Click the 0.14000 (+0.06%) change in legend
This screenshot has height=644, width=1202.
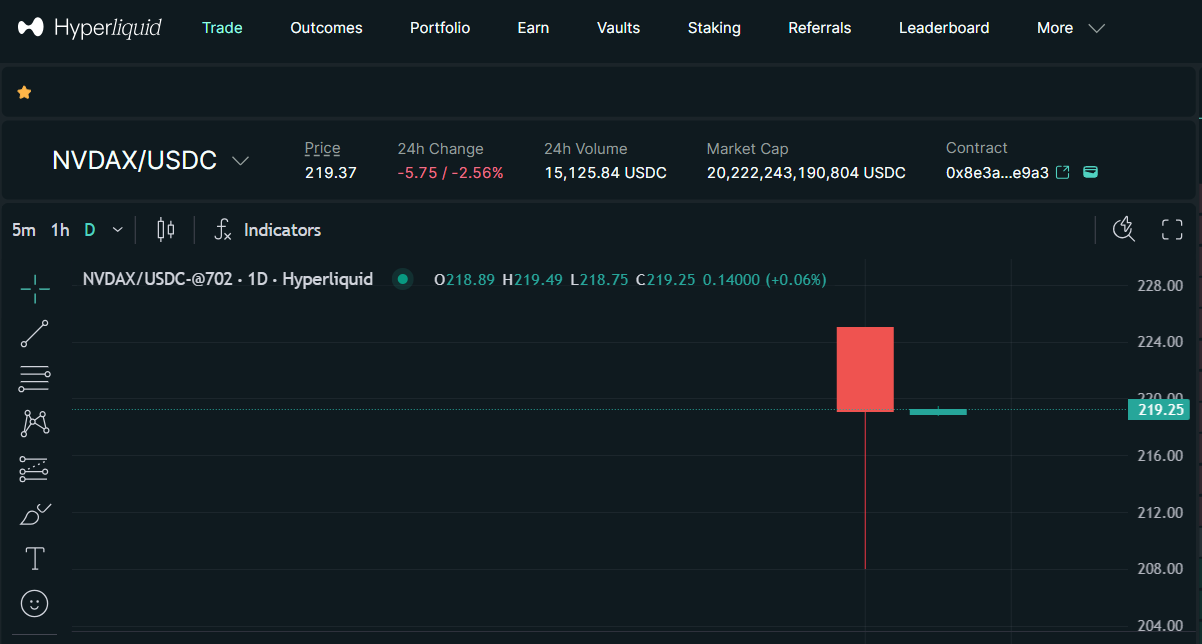(765, 280)
